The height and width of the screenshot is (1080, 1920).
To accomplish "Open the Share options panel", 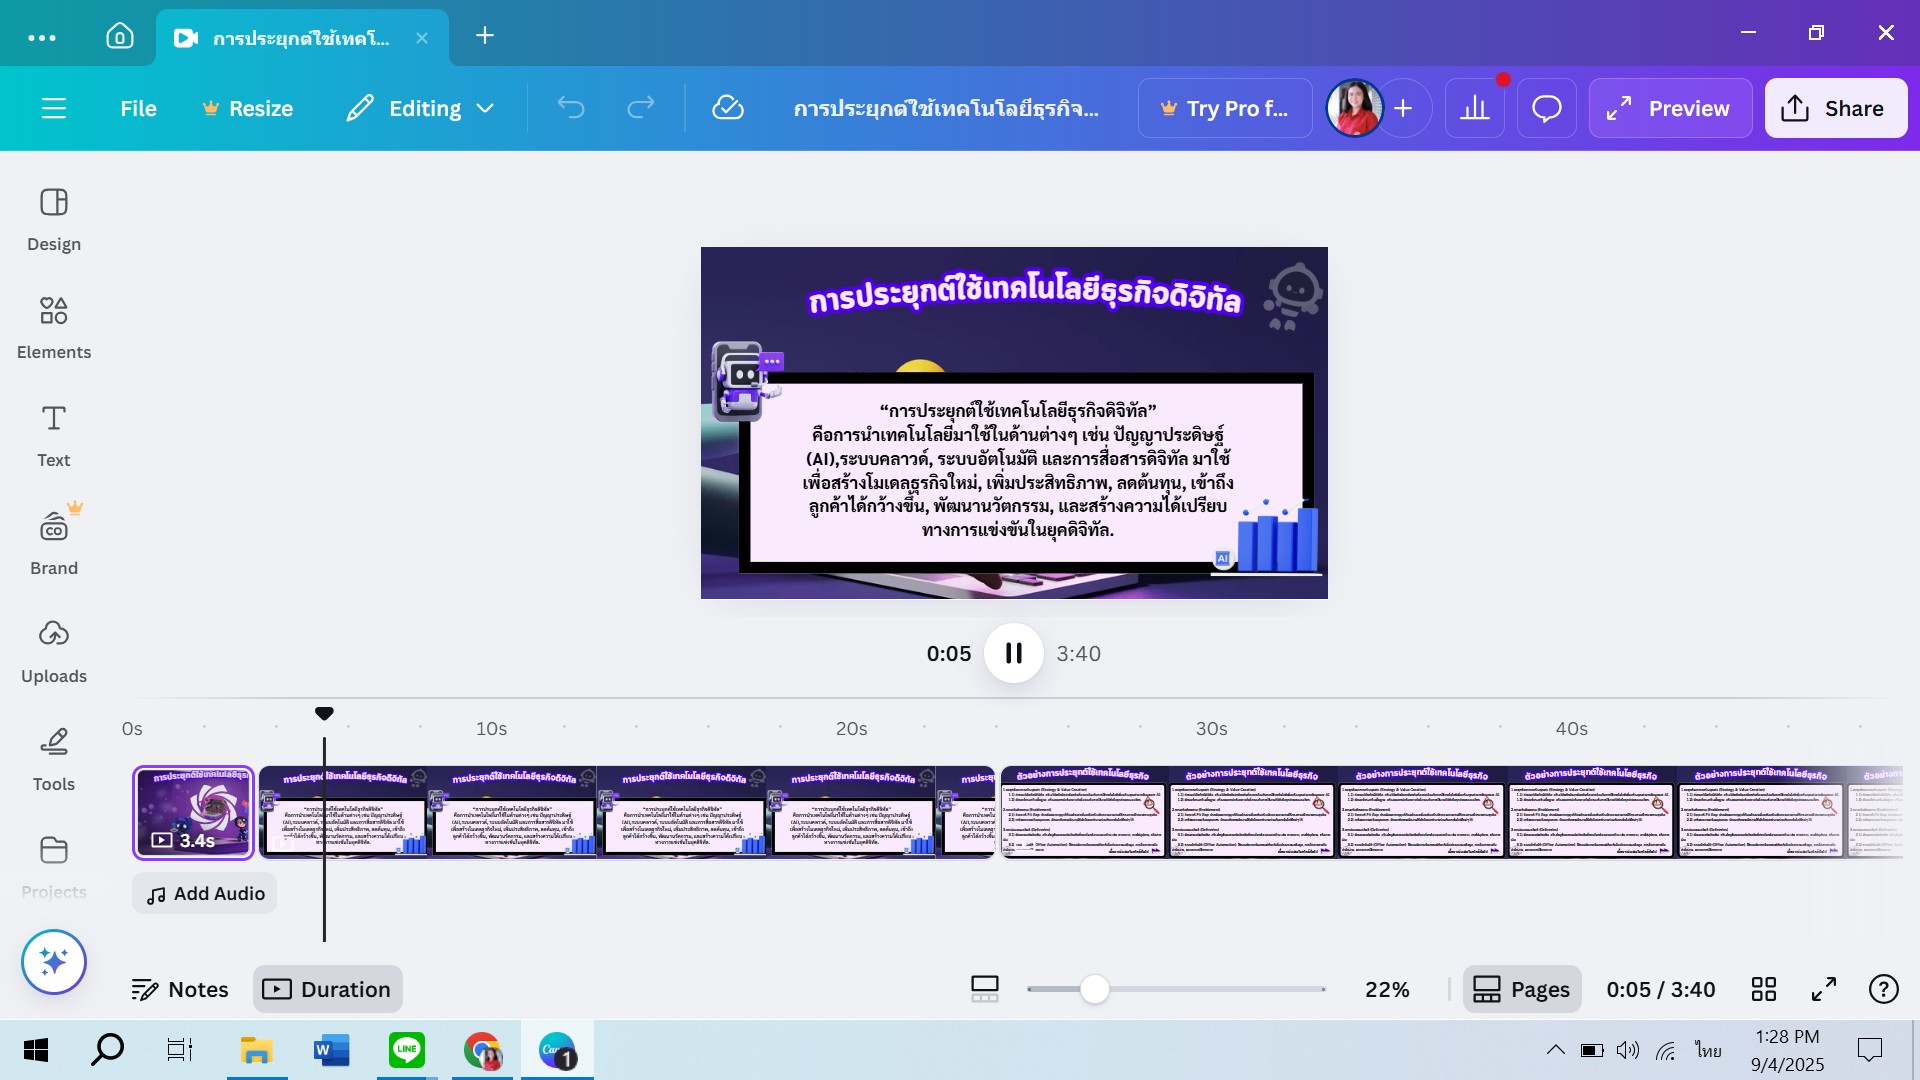I will click(1835, 108).
